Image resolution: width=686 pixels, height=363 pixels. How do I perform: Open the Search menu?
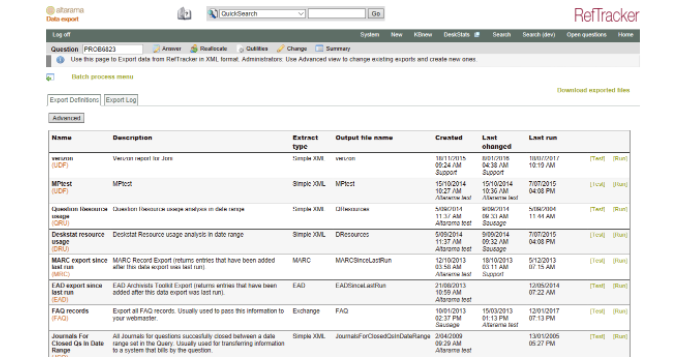pyautogui.click(x=501, y=35)
